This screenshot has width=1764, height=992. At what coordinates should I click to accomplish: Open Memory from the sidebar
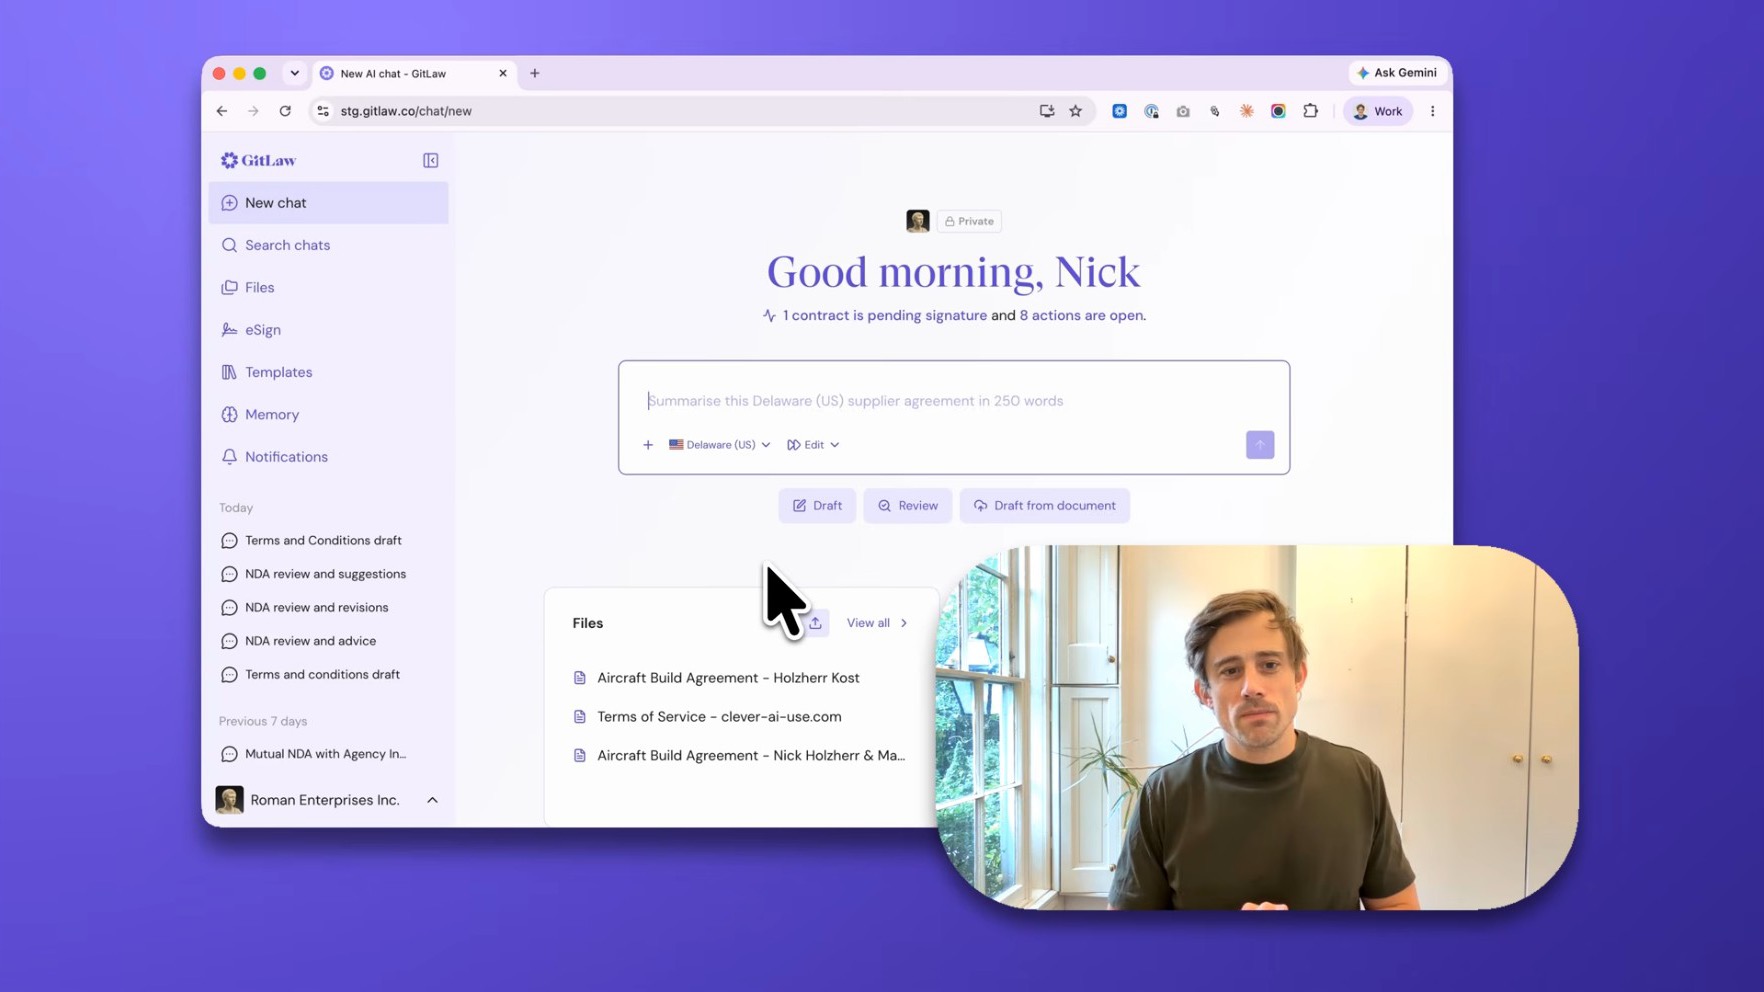(328, 414)
